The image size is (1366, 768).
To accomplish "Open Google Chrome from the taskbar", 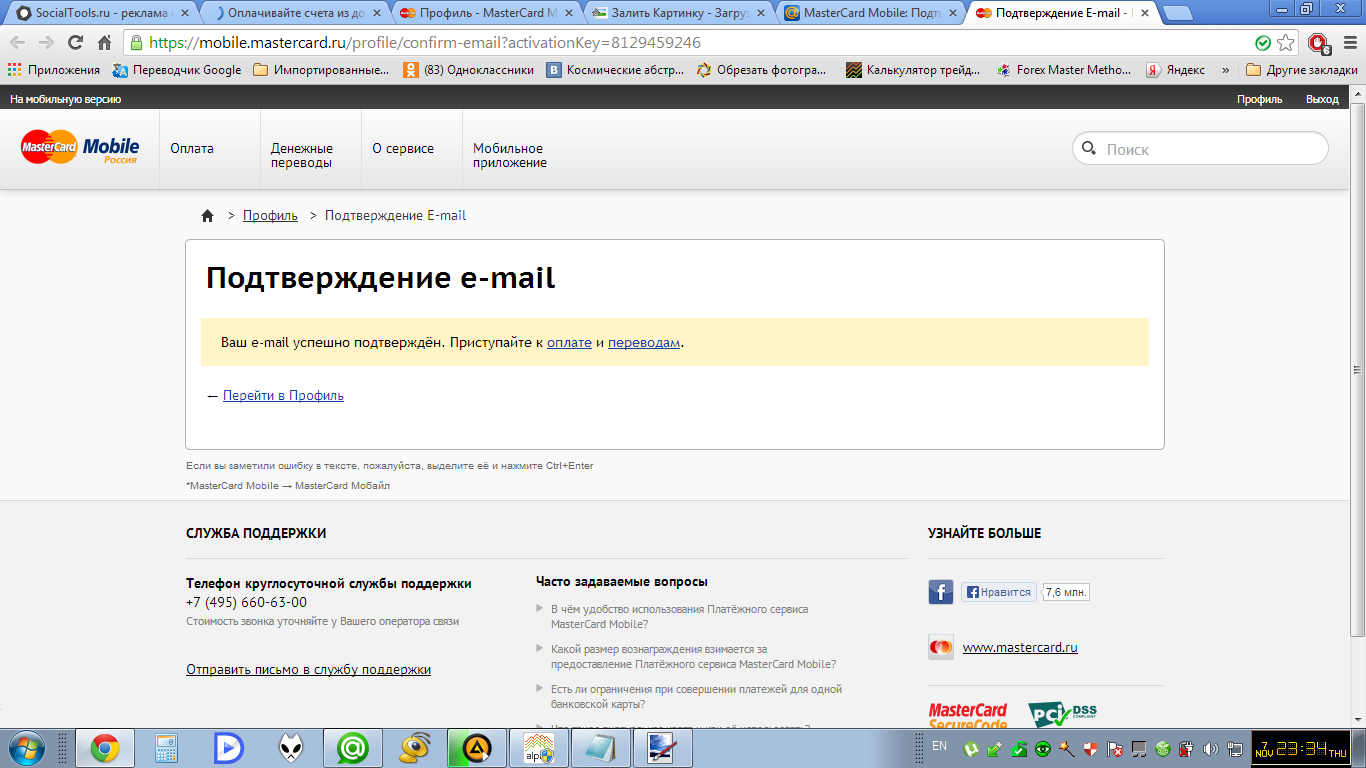I will [105, 748].
